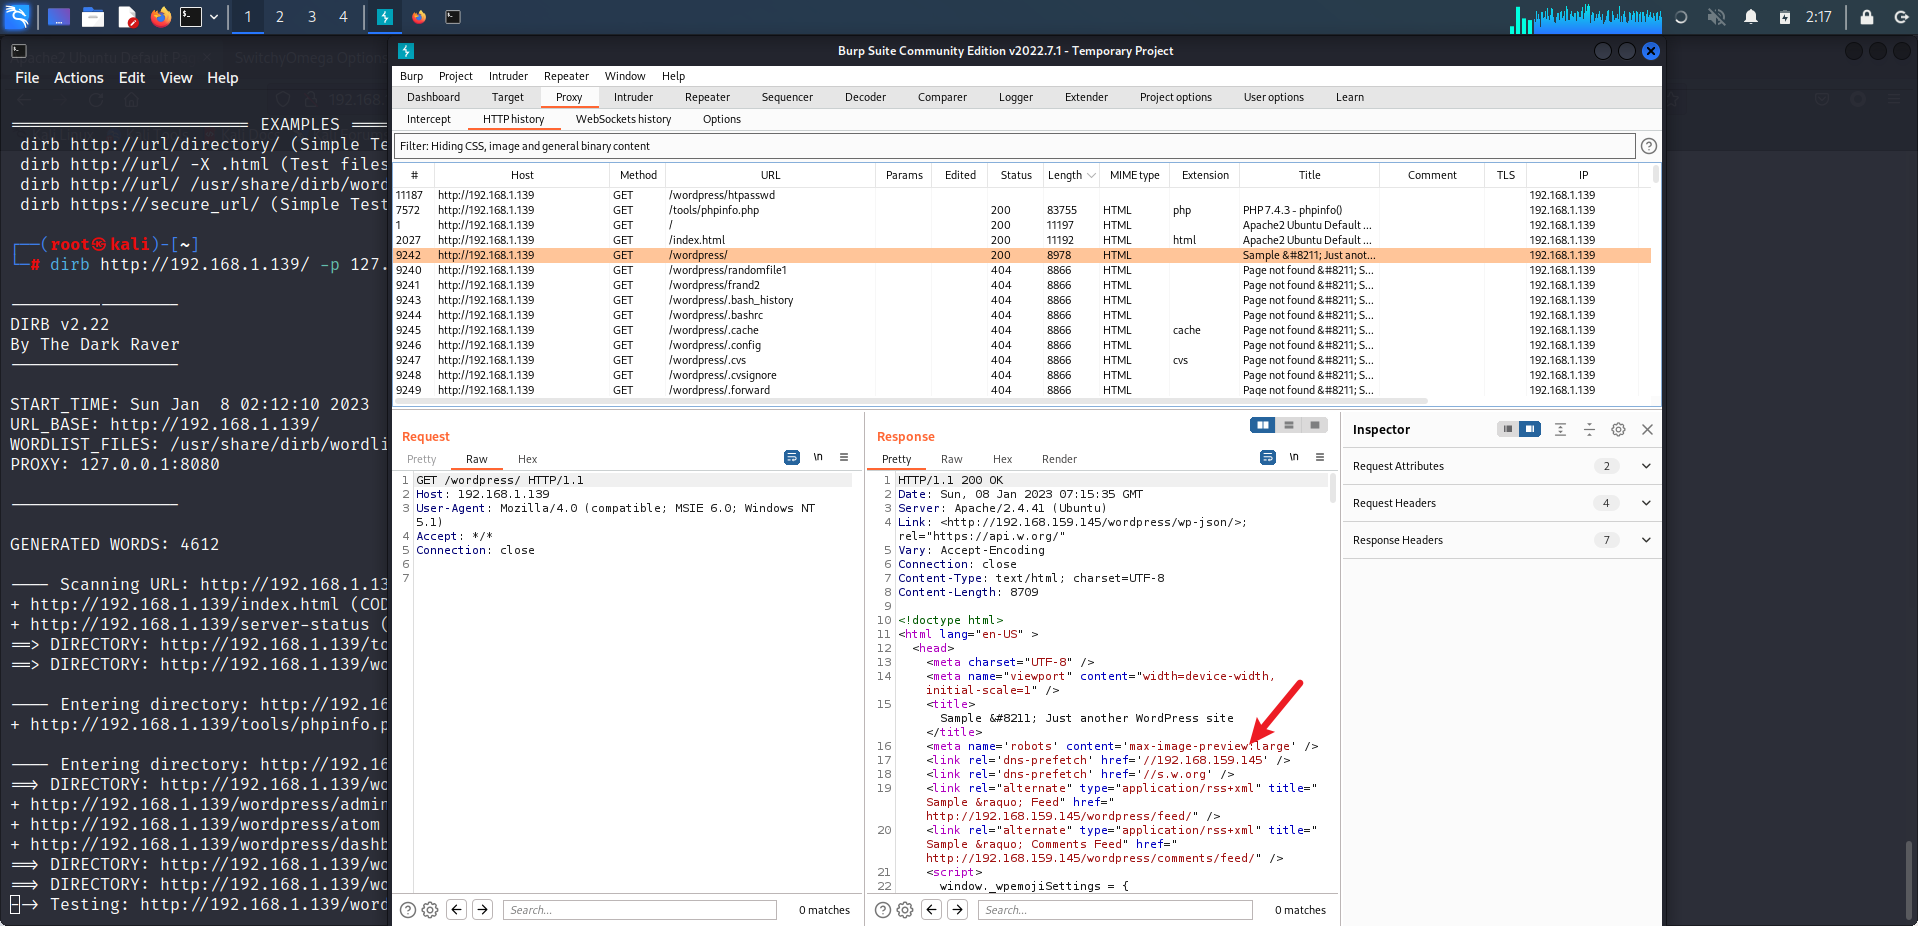This screenshot has width=1918, height=926.
Task: Toggle muted volume icon in system tray
Action: click(1716, 17)
